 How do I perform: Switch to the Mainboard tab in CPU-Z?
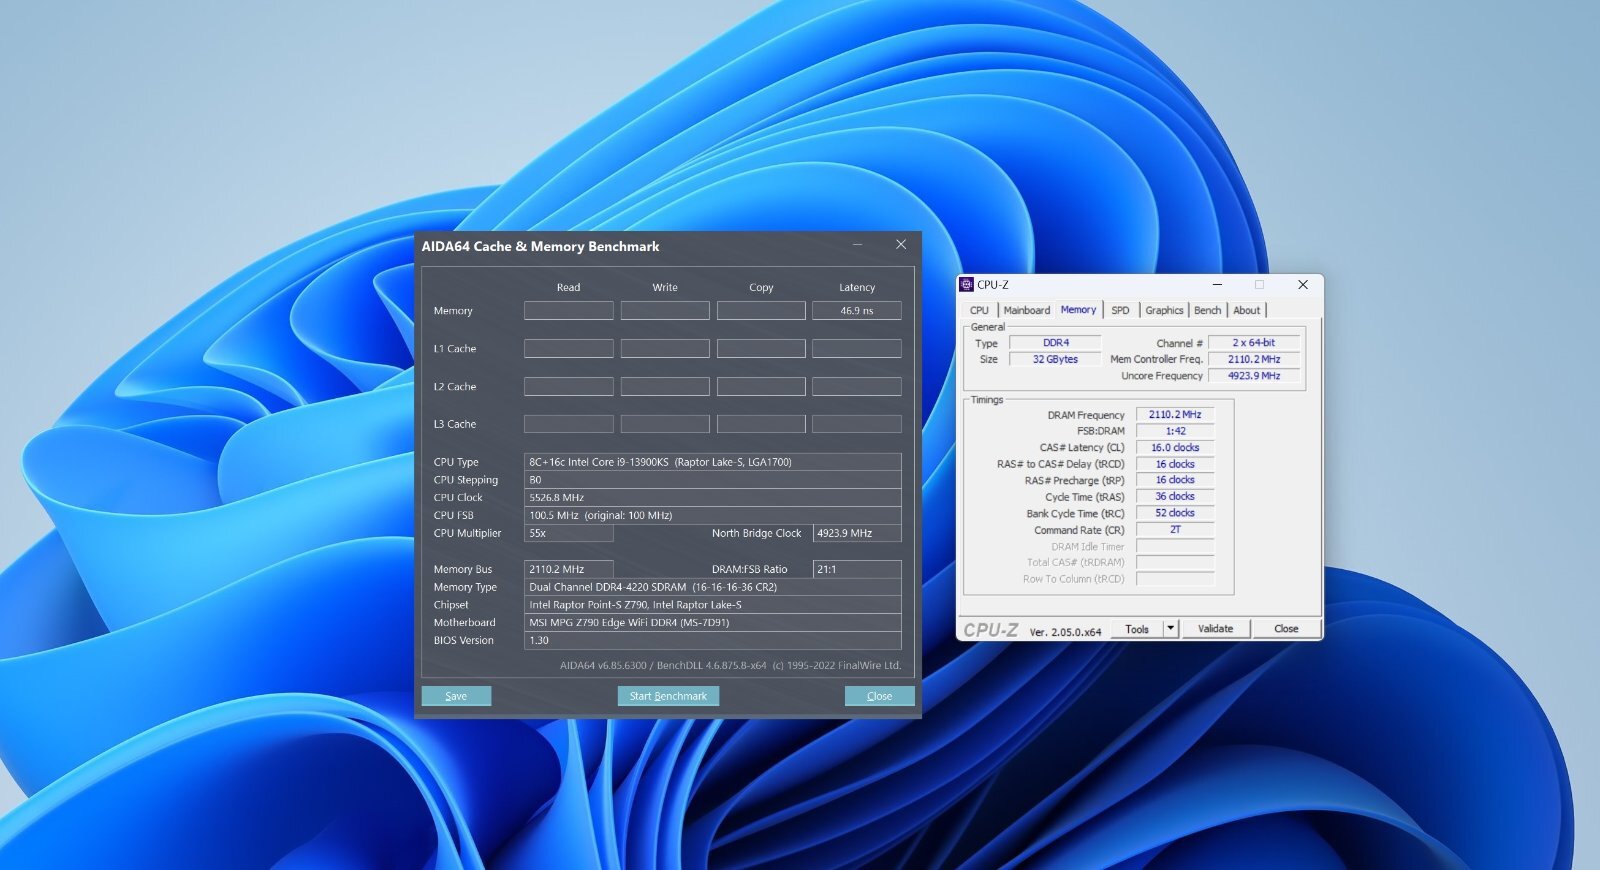[x=1027, y=311]
